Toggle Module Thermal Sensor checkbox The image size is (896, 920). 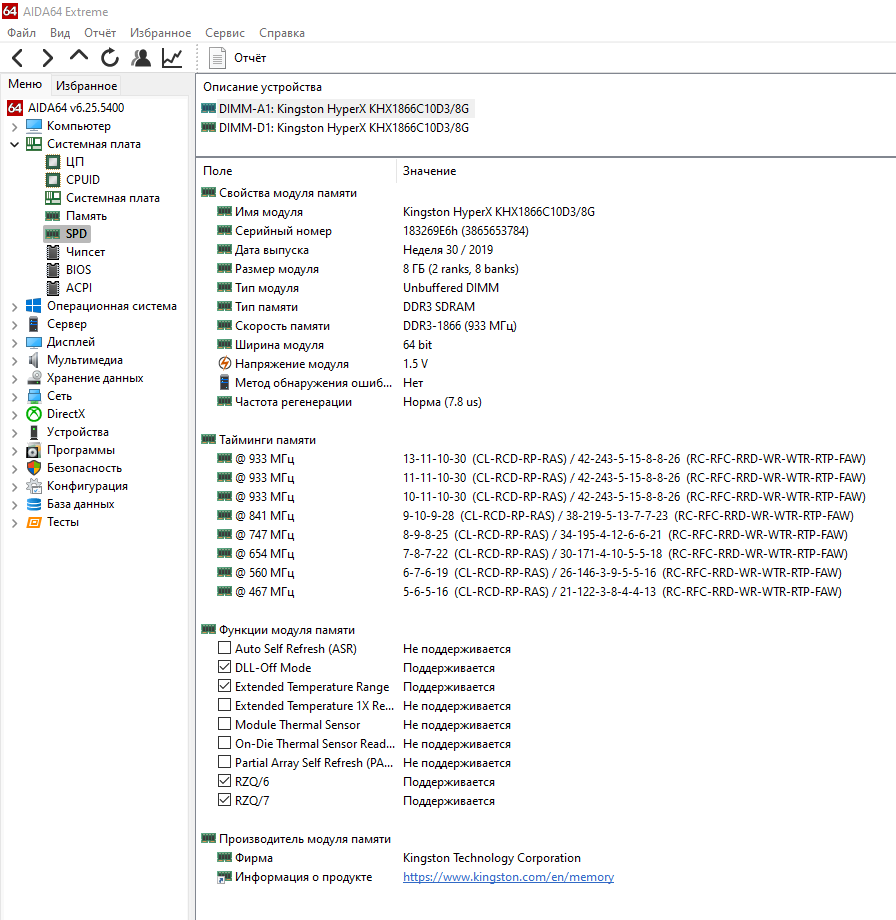click(224, 723)
